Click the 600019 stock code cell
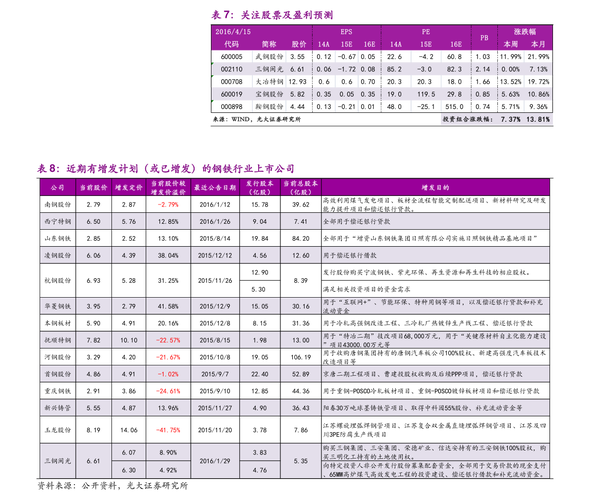The width and height of the screenshot is (590, 500). pyautogui.click(x=231, y=94)
